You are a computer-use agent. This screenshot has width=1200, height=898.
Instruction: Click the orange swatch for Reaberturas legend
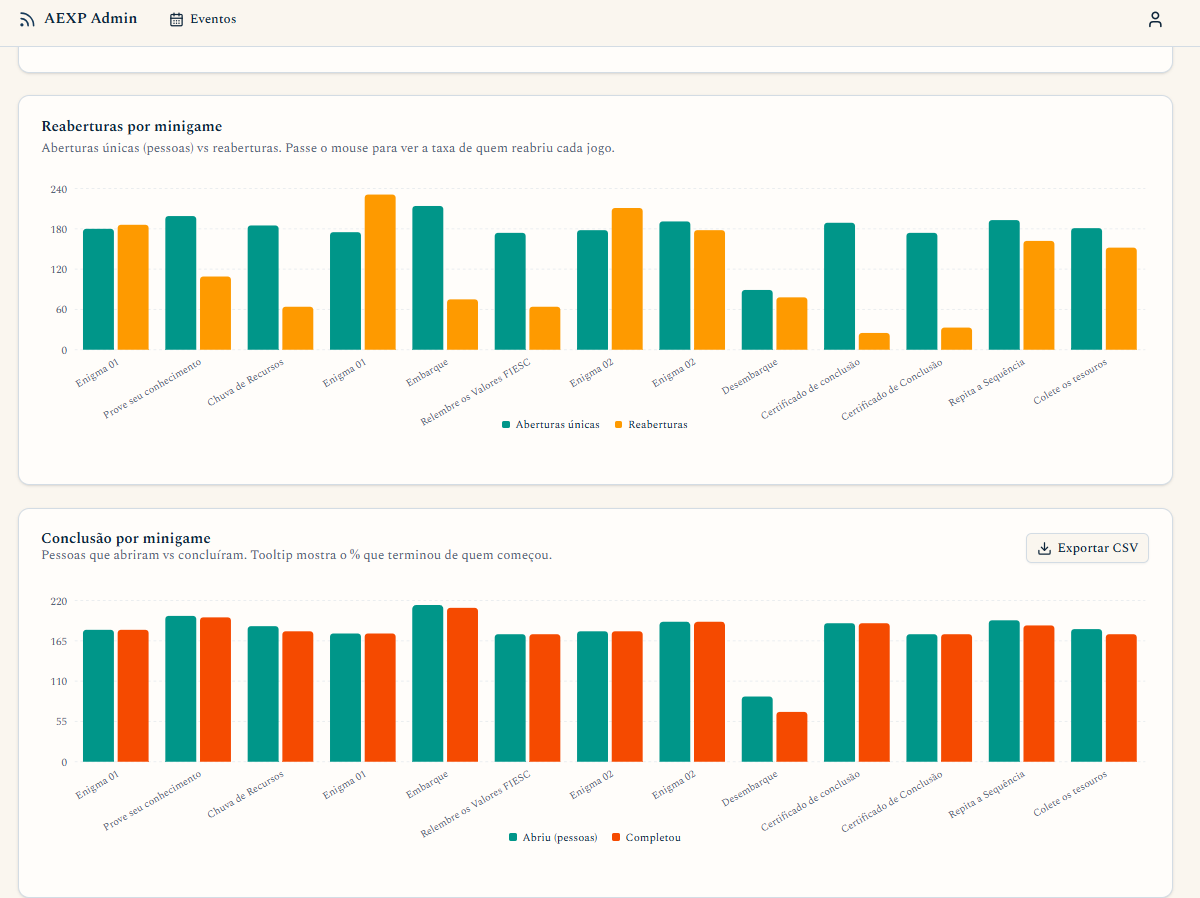pyautogui.click(x=619, y=425)
